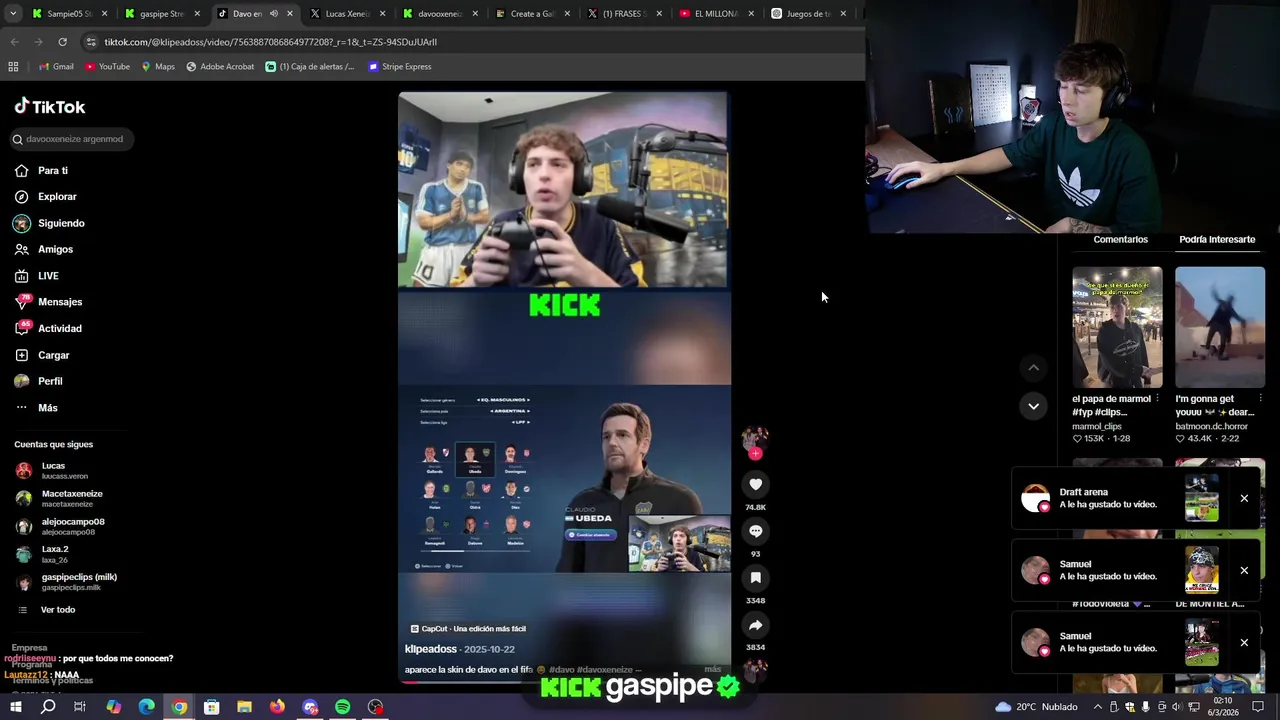The width and height of the screenshot is (1280, 720).
Task: Open Firefox from the taskbar
Action: (x=277, y=707)
